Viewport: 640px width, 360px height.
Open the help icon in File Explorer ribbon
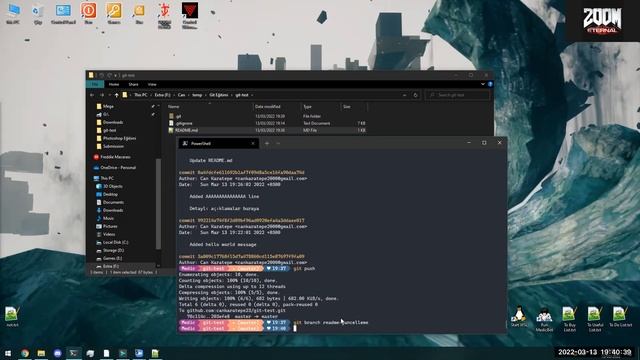[x=490, y=84]
